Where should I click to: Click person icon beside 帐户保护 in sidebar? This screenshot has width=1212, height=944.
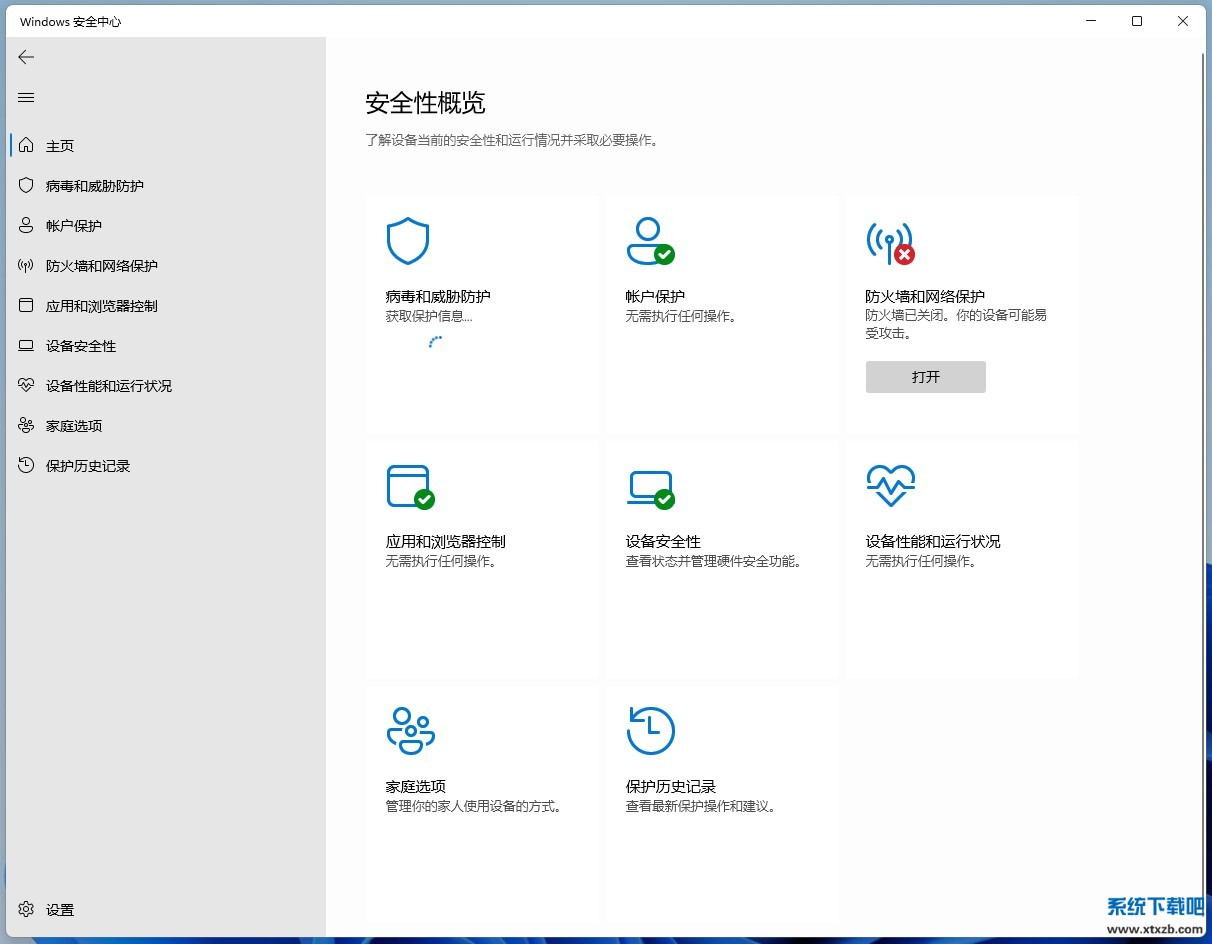[26, 225]
